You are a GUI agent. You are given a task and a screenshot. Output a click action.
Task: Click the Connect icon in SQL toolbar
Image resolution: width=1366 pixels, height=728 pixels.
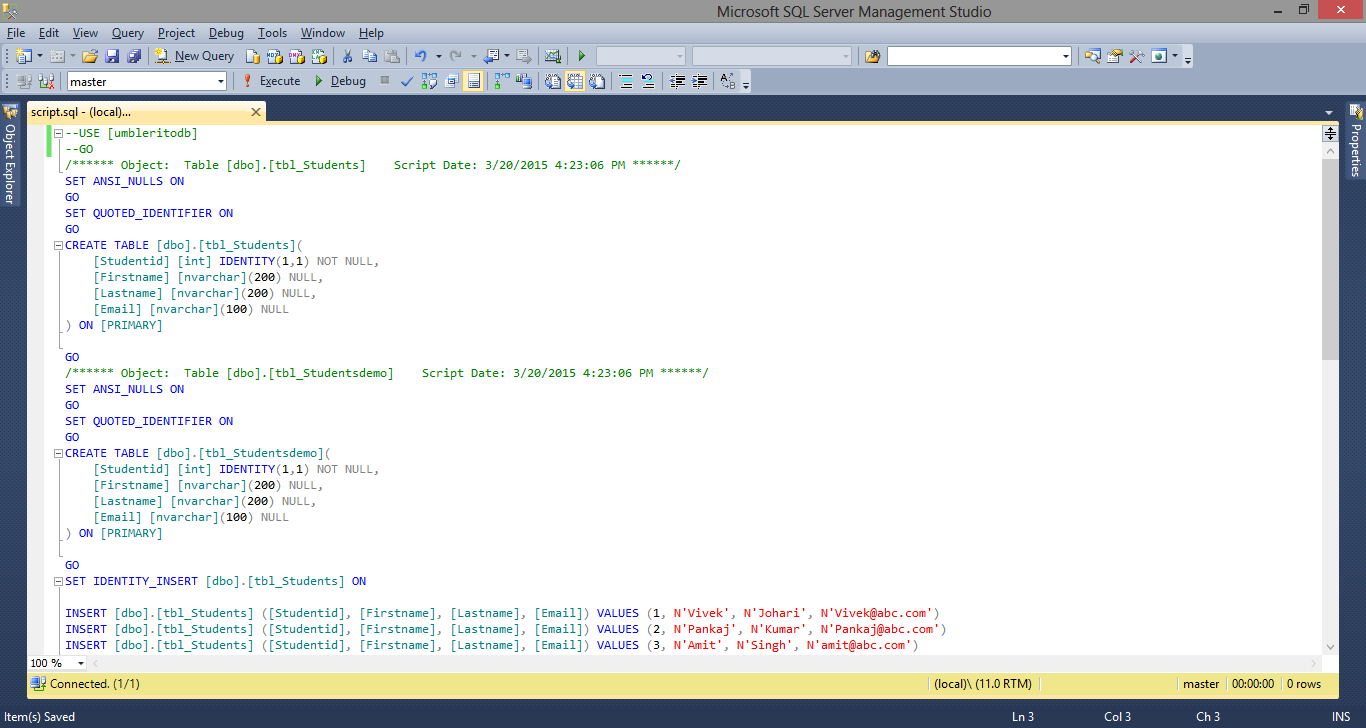23,81
